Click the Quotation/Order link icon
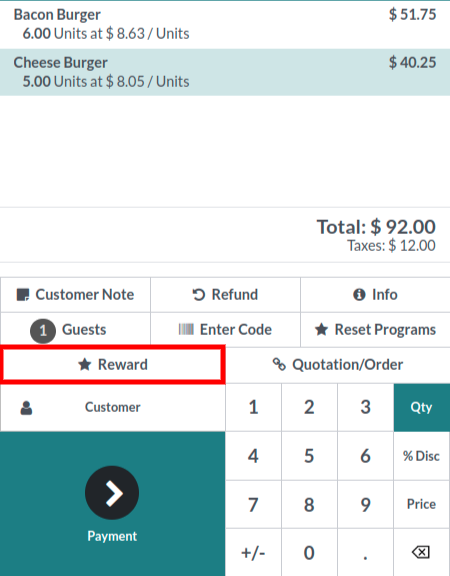 coord(279,364)
